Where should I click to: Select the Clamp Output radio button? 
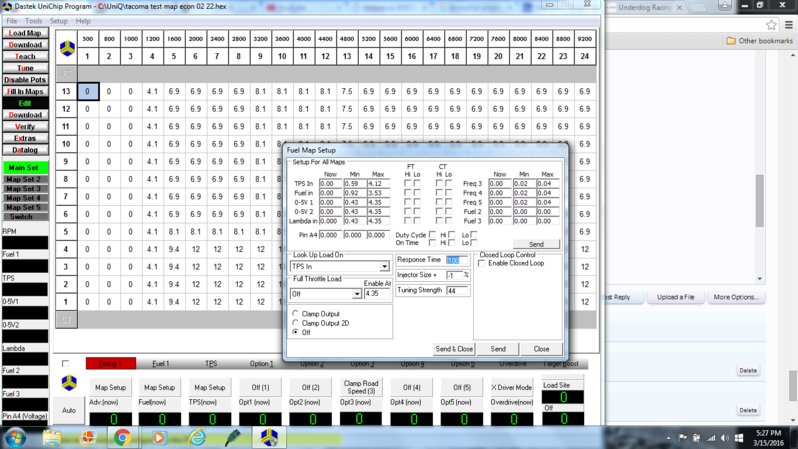295,314
